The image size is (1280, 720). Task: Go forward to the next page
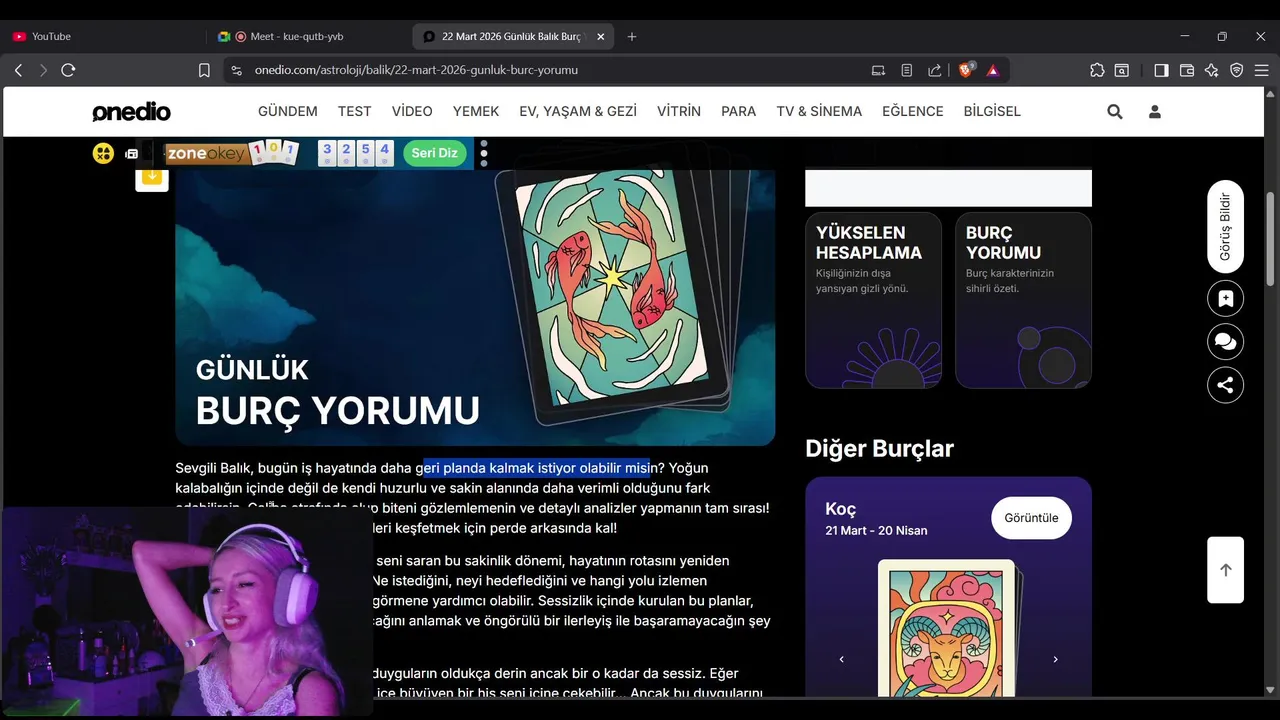(x=43, y=70)
